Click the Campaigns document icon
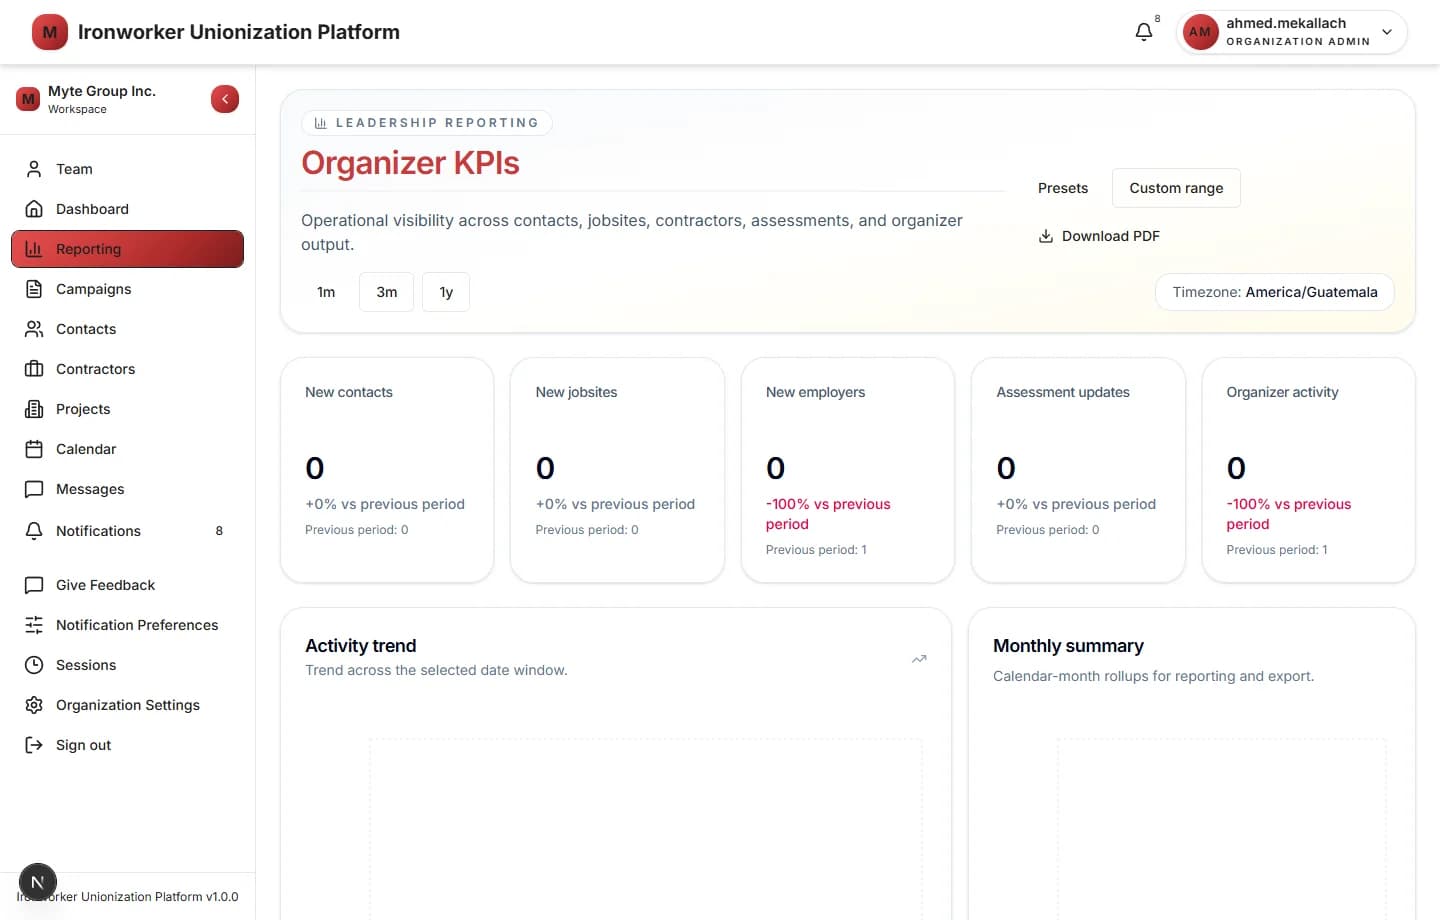The image size is (1440, 920). pyautogui.click(x=34, y=289)
